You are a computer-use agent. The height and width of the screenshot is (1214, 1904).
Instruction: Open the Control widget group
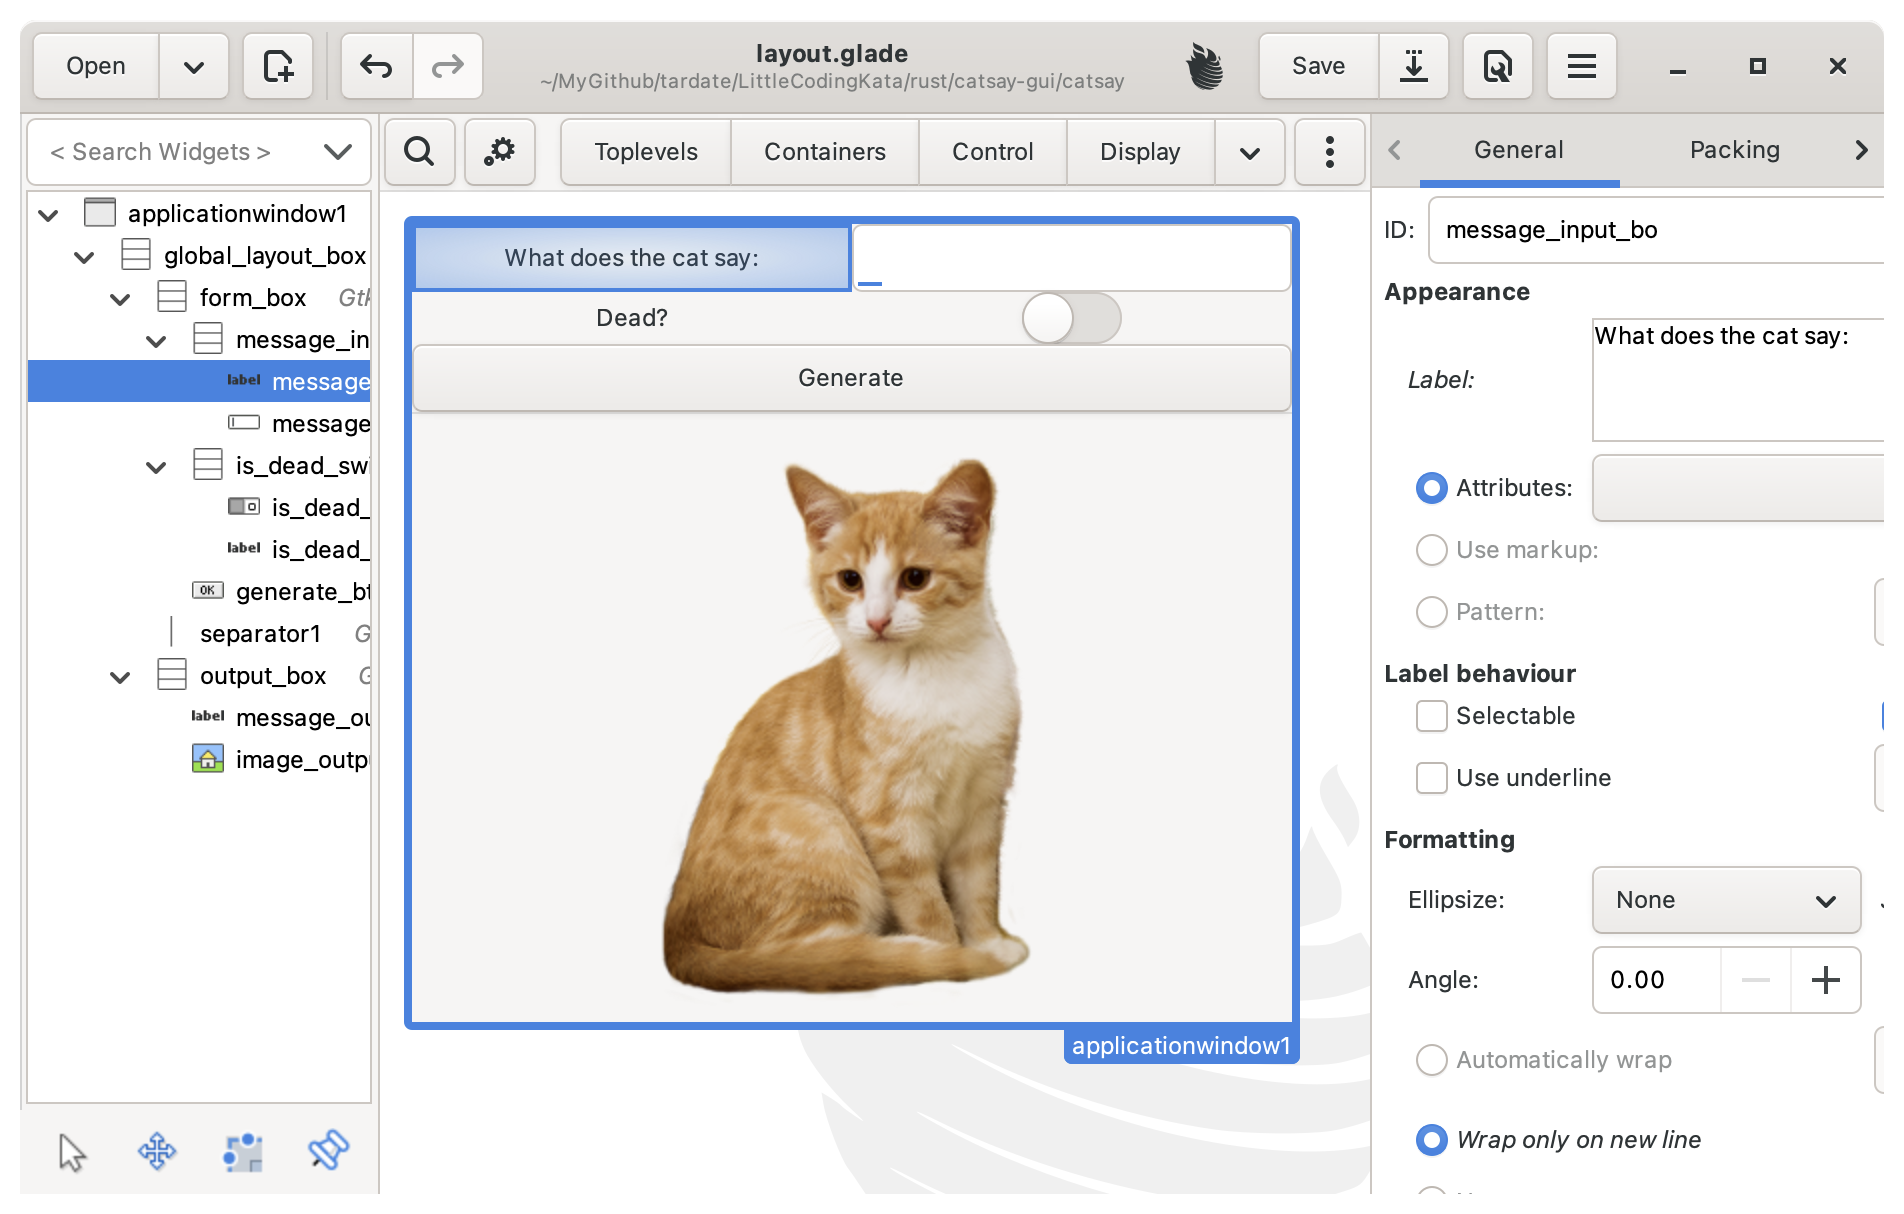pos(993,152)
